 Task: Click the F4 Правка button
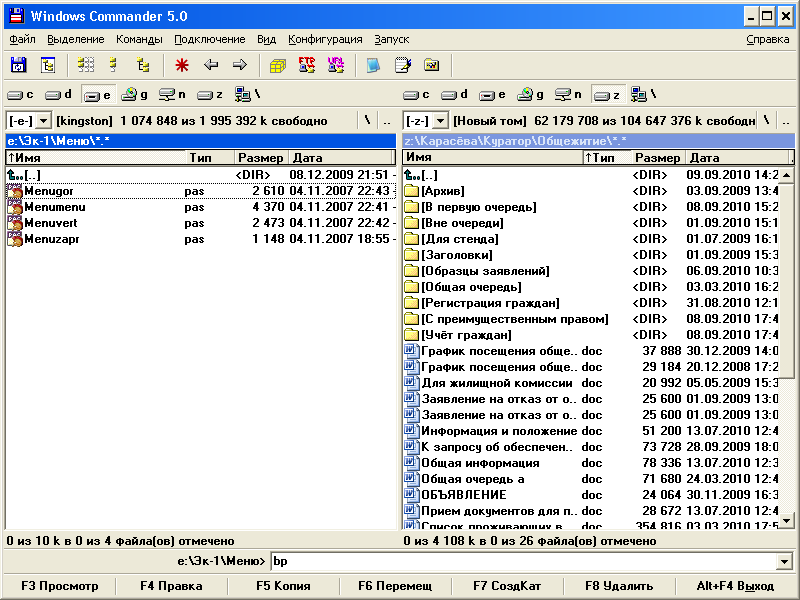(171, 586)
